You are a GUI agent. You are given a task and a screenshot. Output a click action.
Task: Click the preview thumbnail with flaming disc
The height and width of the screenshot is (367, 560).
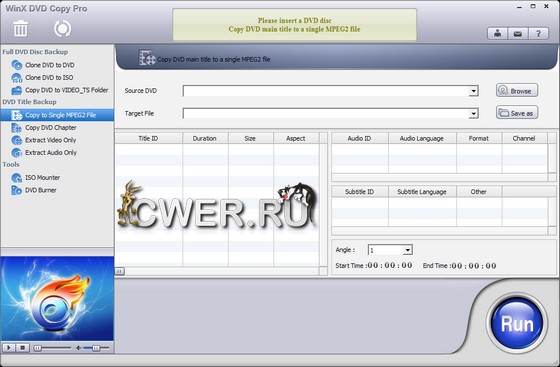[x=57, y=298]
